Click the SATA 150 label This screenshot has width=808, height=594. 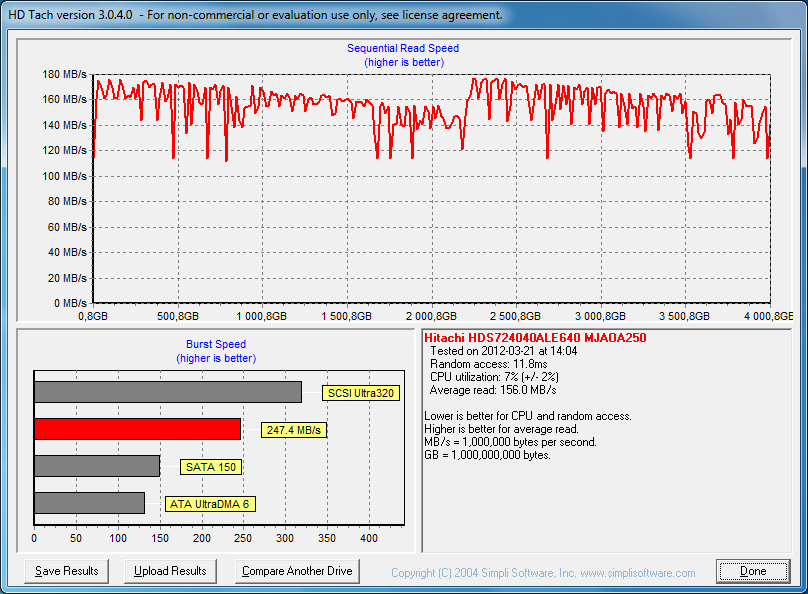point(211,467)
